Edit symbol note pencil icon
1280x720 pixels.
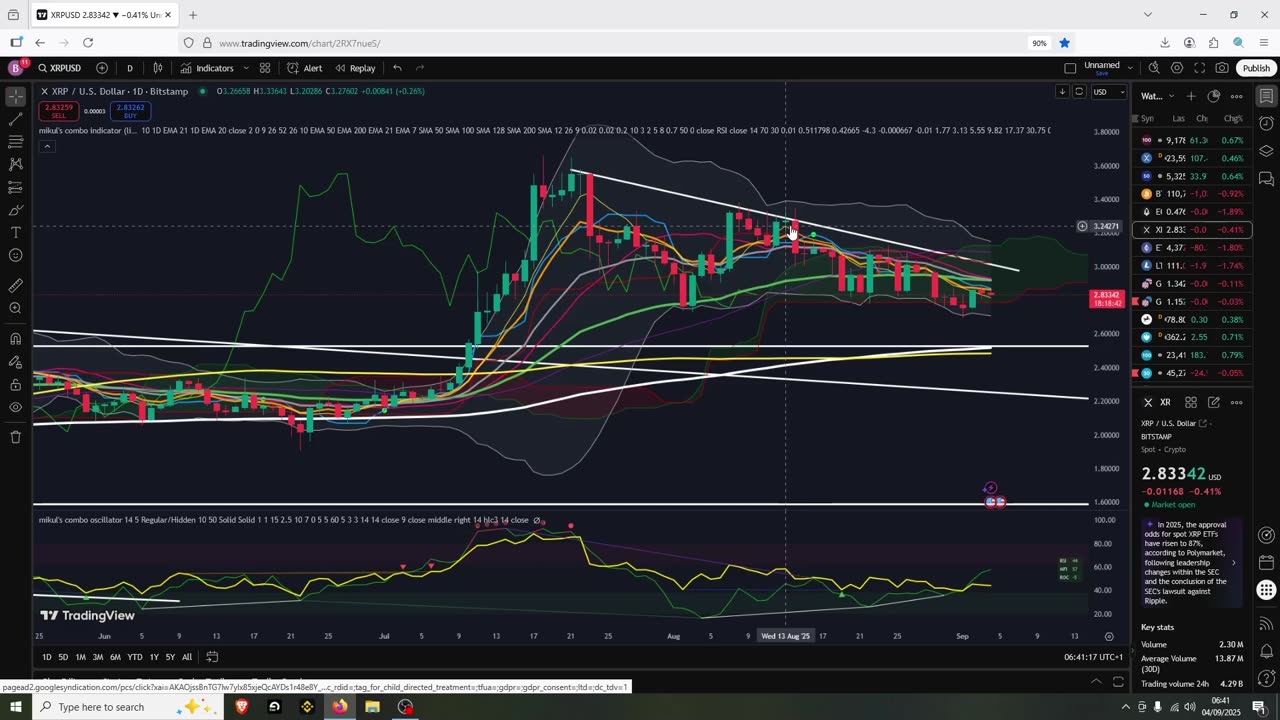pyautogui.click(x=1214, y=402)
